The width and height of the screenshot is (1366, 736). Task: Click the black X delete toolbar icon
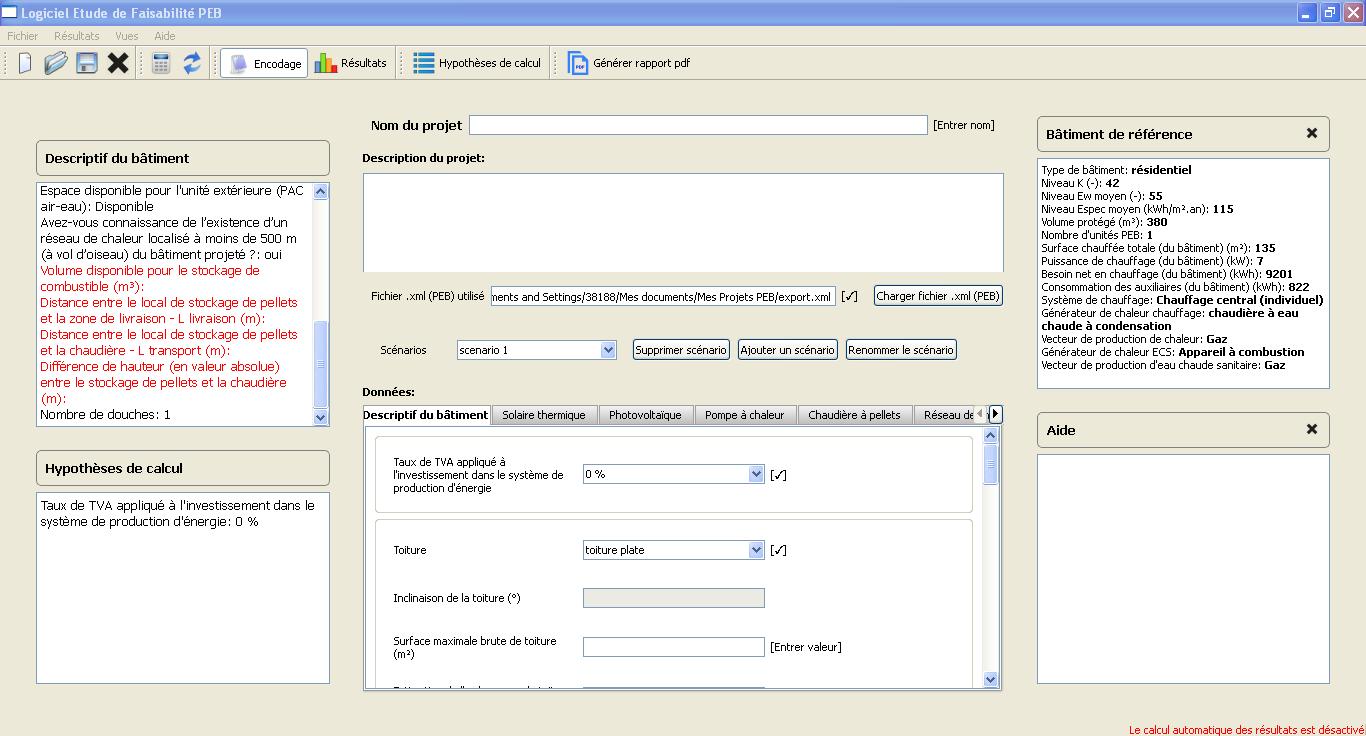tap(118, 63)
